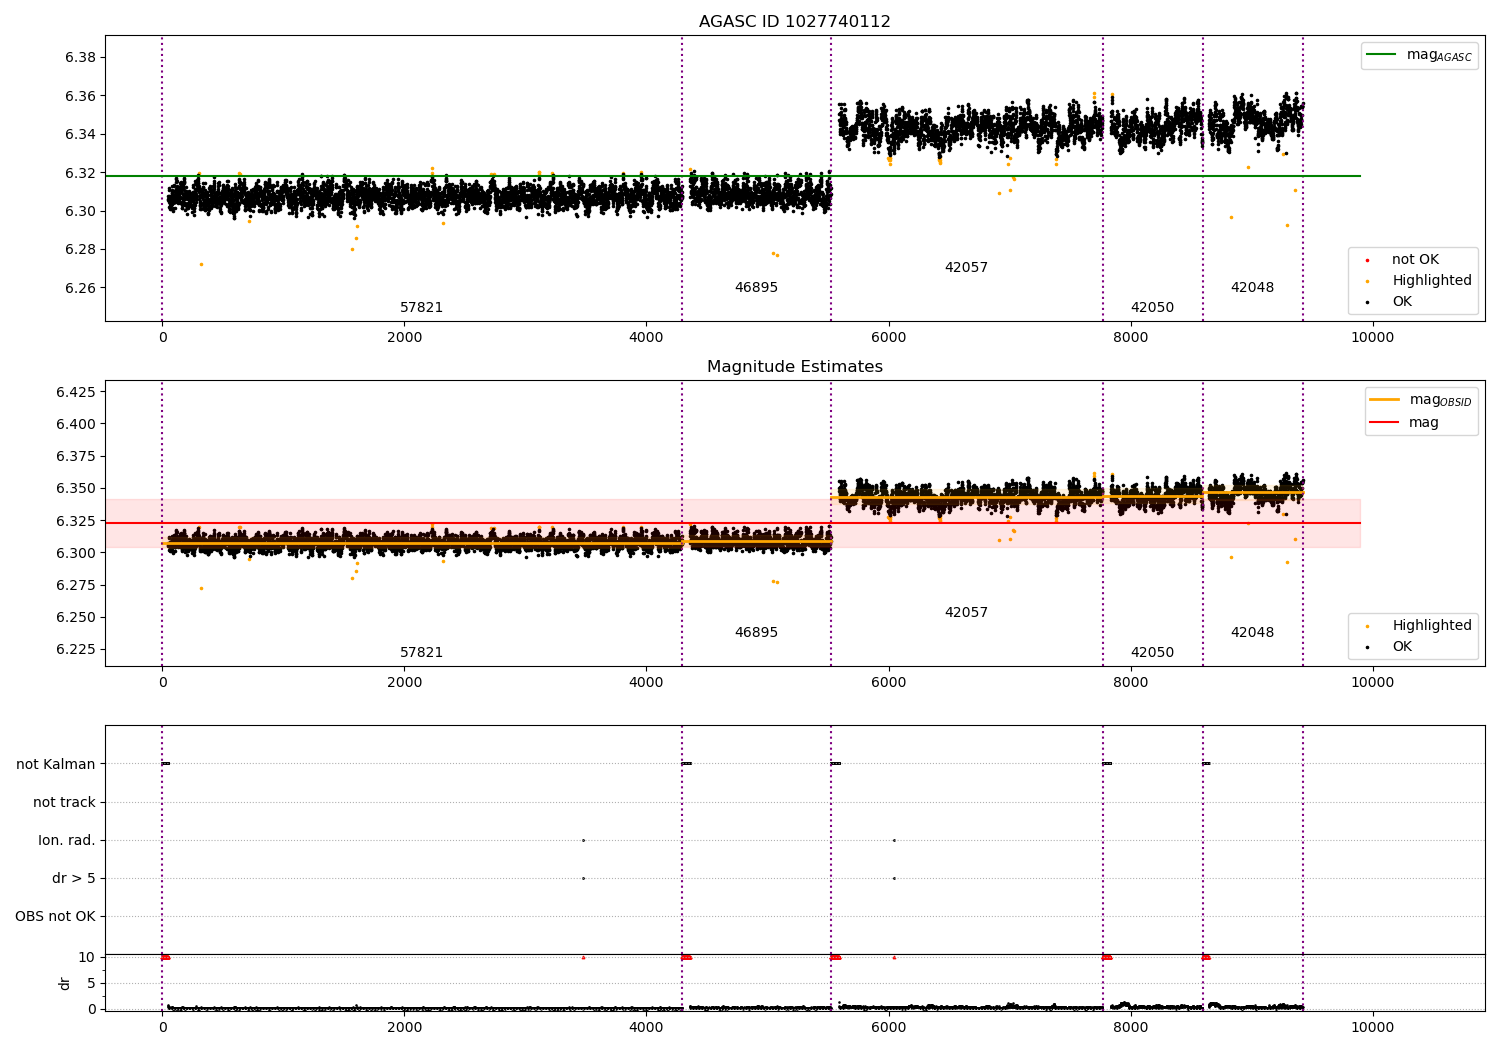Click the 42050 obsid label in middle plot
The height and width of the screenshot is (1050, 1500).
(1152, 653)
